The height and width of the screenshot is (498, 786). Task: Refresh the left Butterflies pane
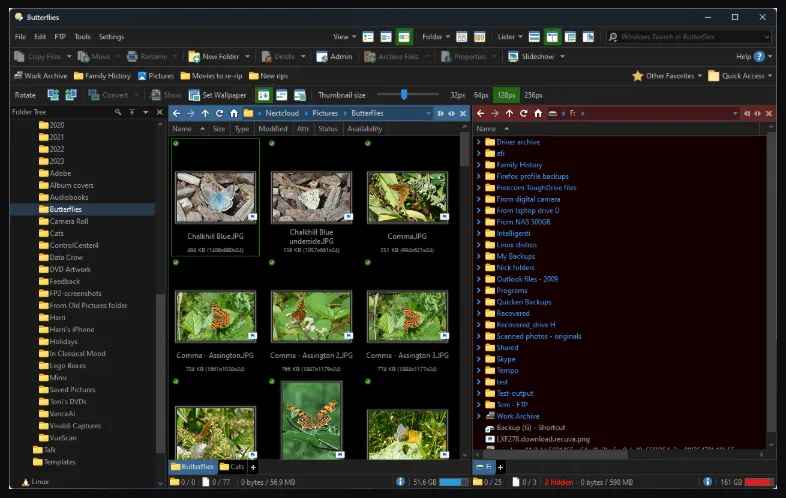[219, 113]
